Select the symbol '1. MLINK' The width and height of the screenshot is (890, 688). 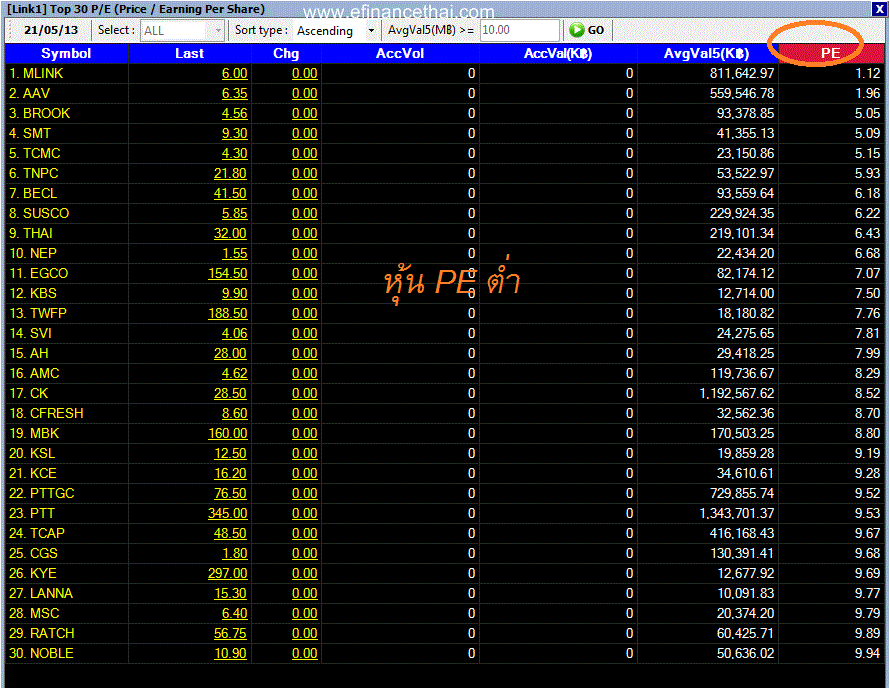[x=36, y=73]
